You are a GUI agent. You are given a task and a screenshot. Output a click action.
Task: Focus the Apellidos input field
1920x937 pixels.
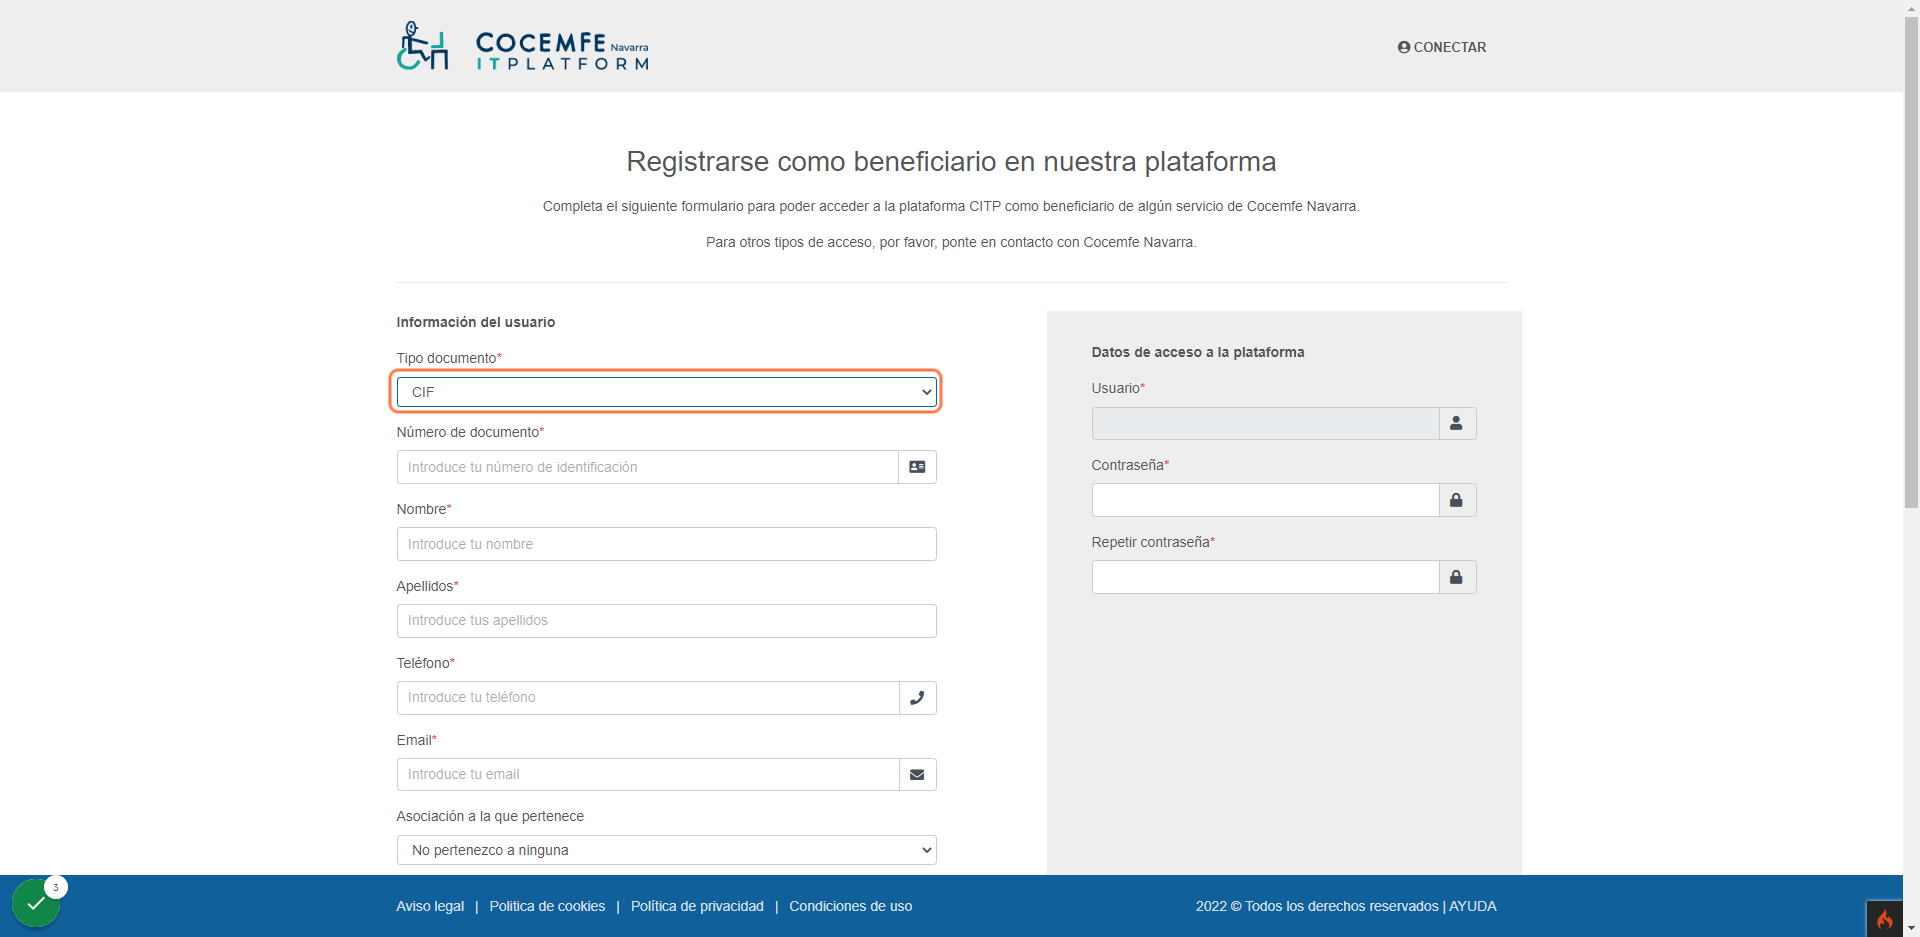click(x=666, y=621)
